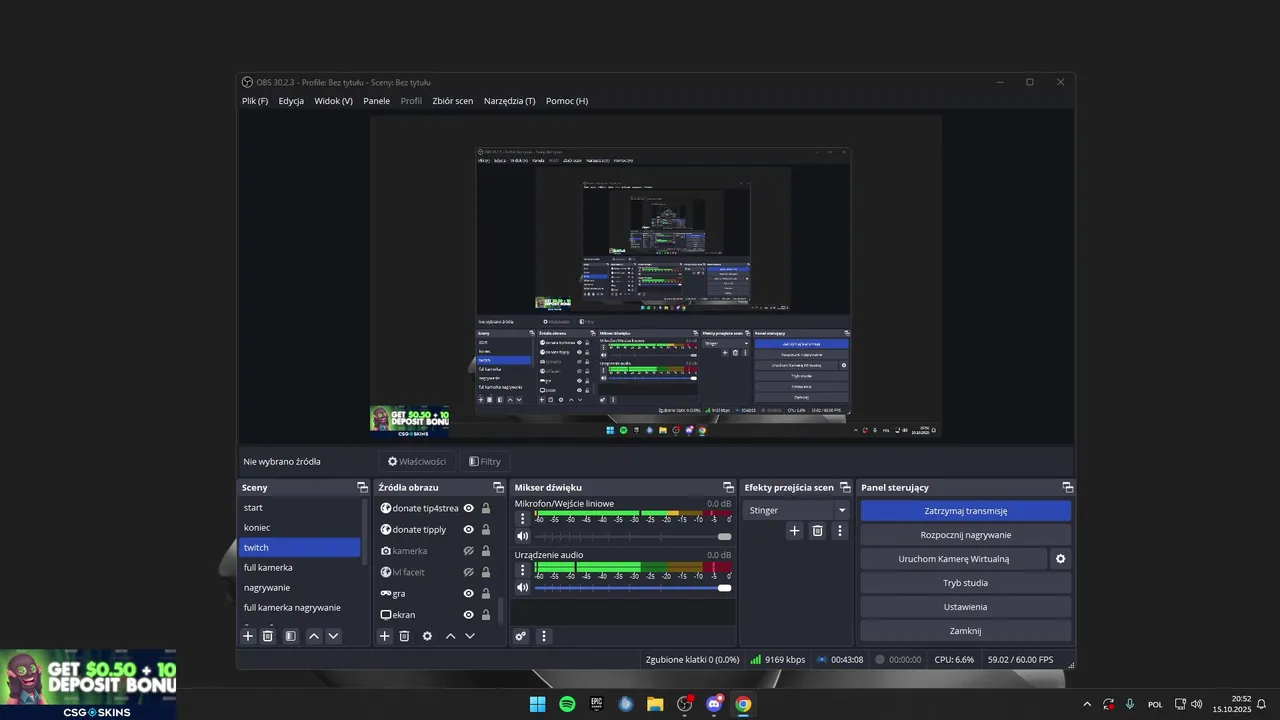
Task: Open Spotify from the taskbar
Action: pyautogui.click(x=567, y=704)
